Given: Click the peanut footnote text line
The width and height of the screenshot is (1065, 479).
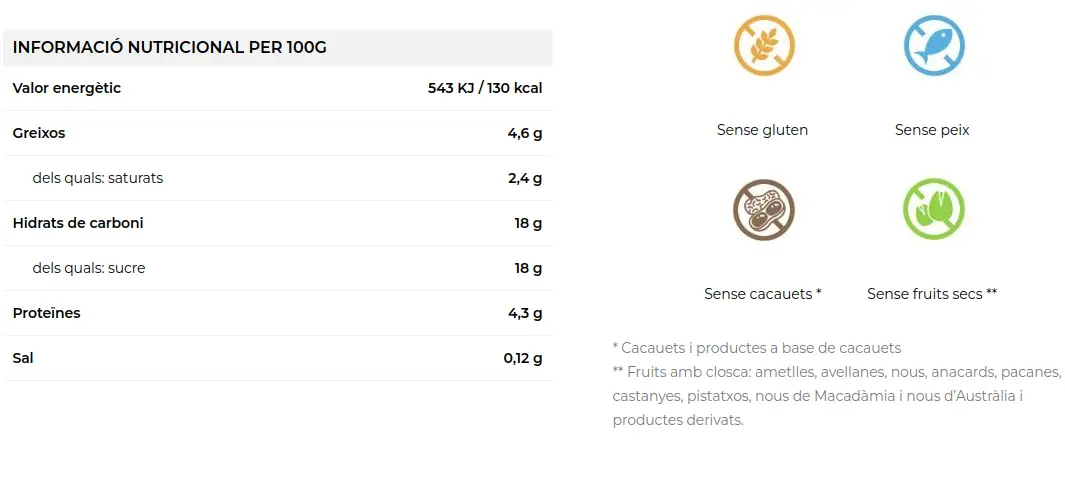Looking at the screenshot, I should tap(757, 349).
